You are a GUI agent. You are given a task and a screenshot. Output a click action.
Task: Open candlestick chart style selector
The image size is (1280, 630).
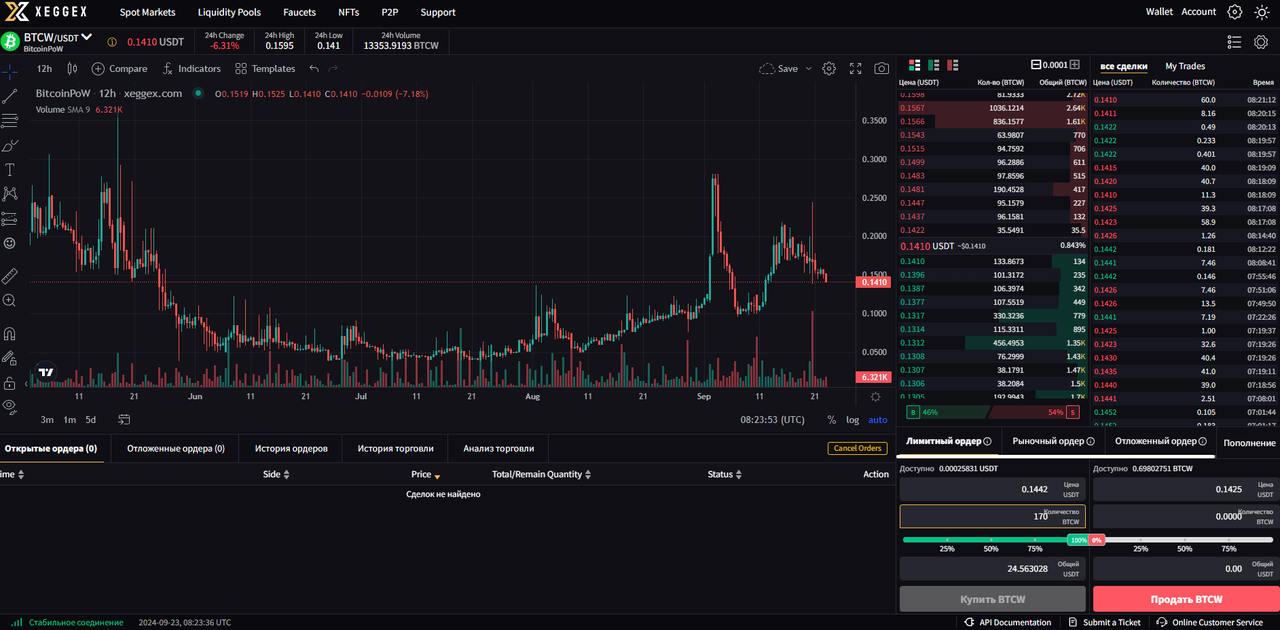point(72,69)
